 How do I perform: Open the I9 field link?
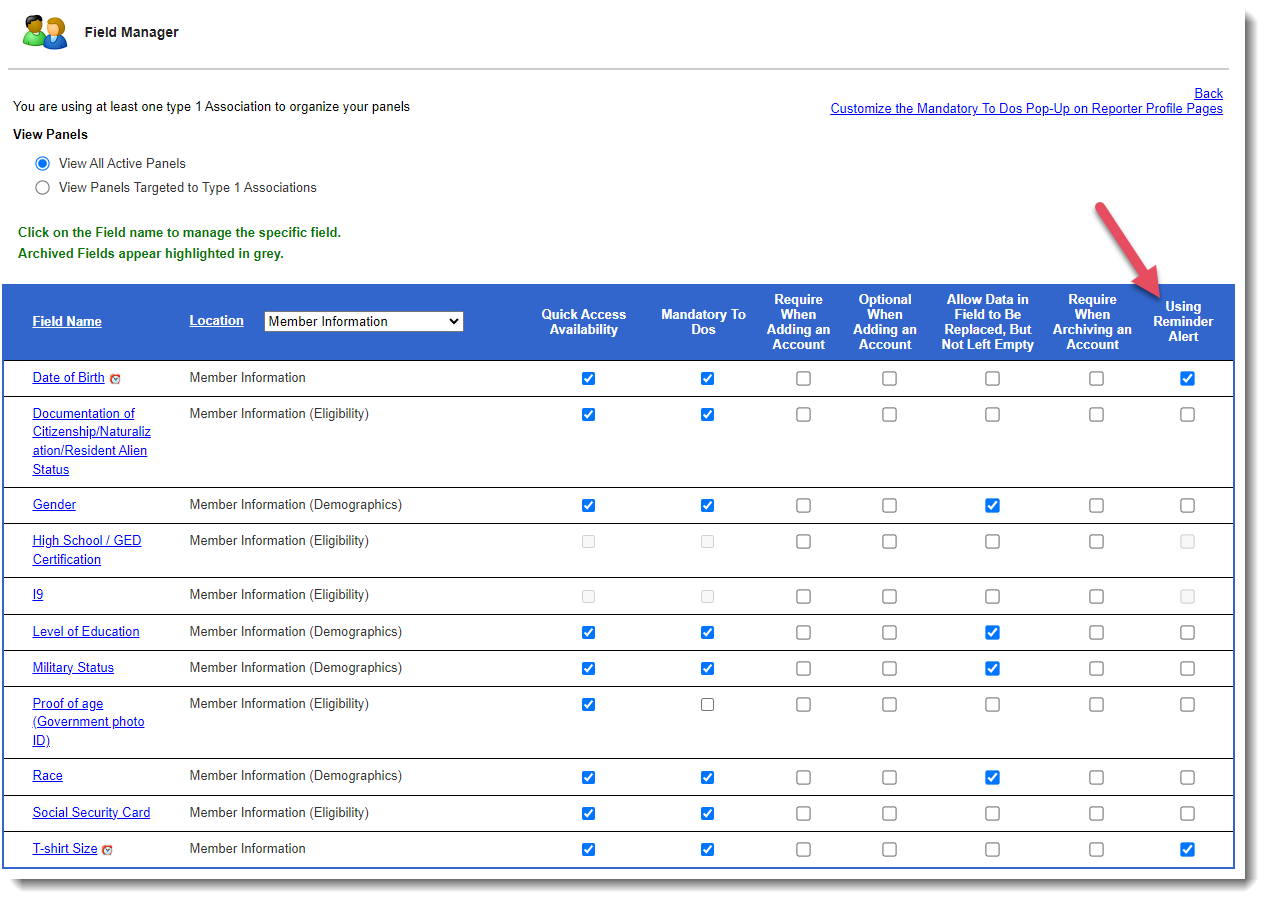pyautogui.click(x=38, y=594)
